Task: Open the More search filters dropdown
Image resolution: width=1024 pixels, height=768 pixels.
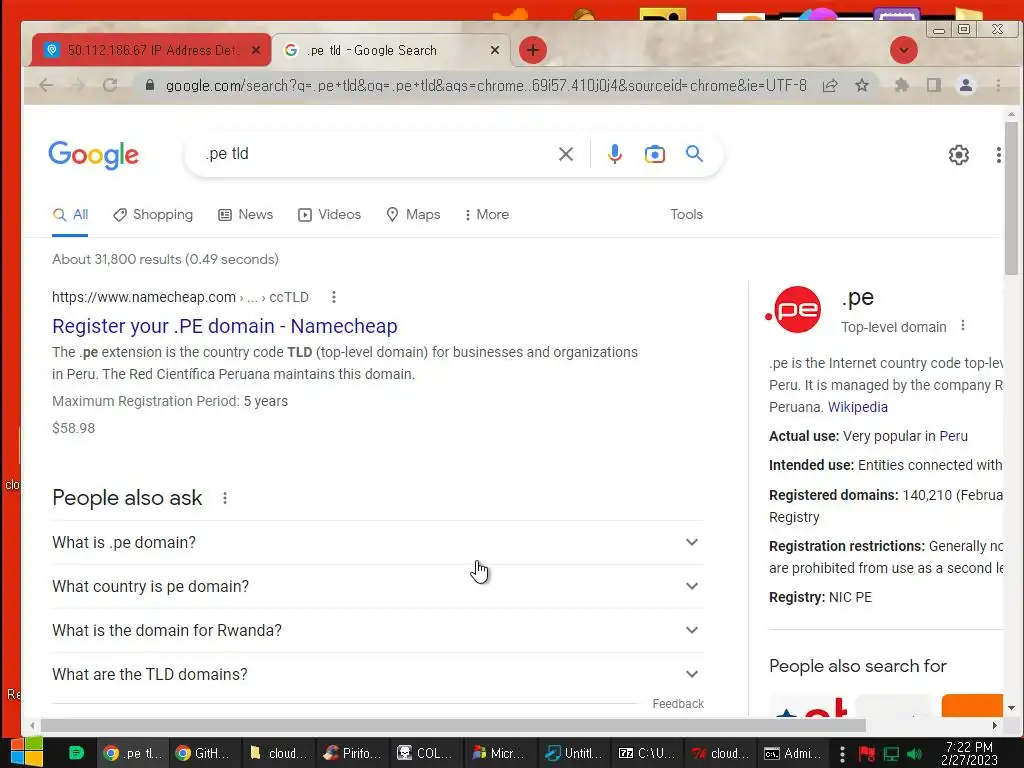Action: [x=487, y=214]
